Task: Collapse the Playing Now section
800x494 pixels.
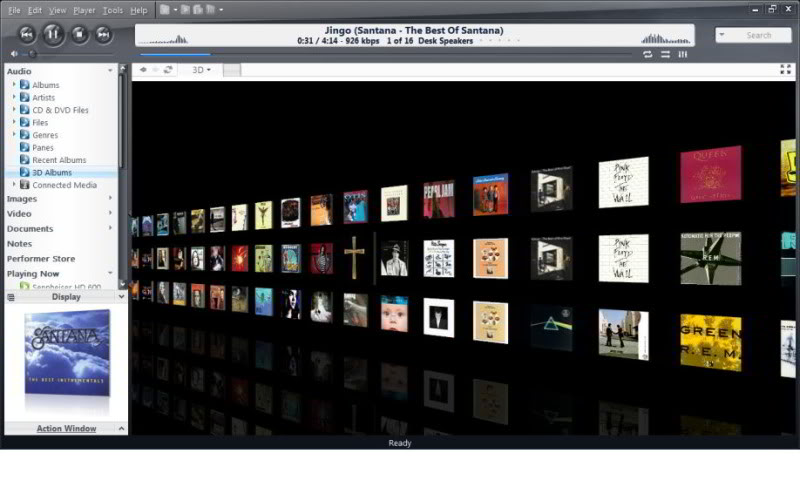Action: tap(110, 273)
